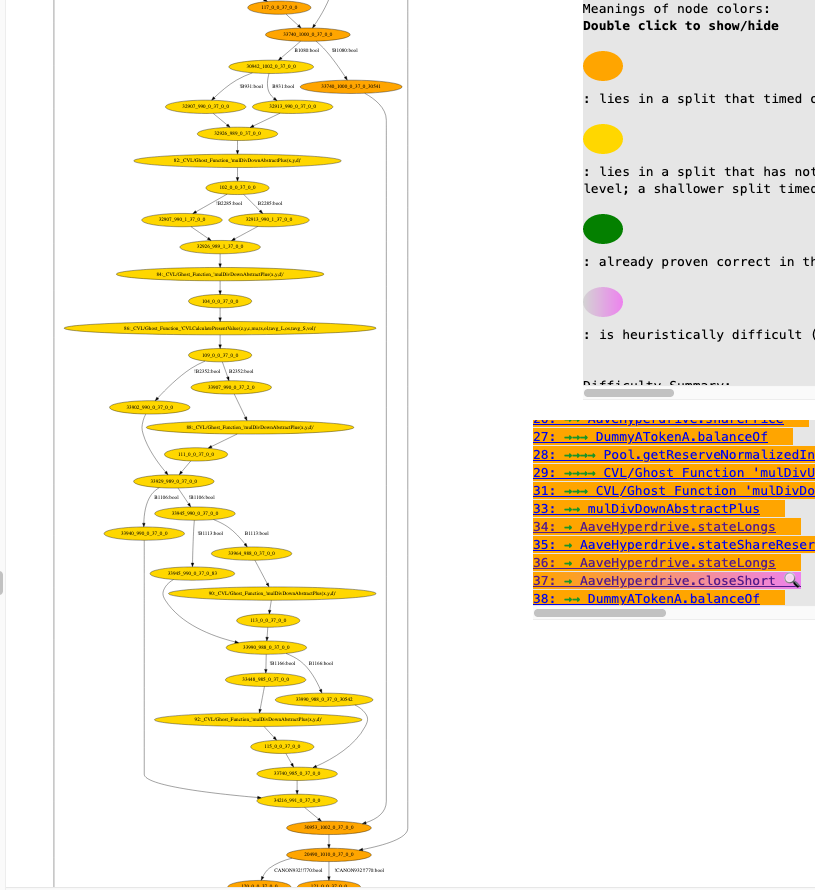This screenshot has height=890, width=815.
Task: Toggle the yellow shallower-split legend circle
Action: [604, 138]
